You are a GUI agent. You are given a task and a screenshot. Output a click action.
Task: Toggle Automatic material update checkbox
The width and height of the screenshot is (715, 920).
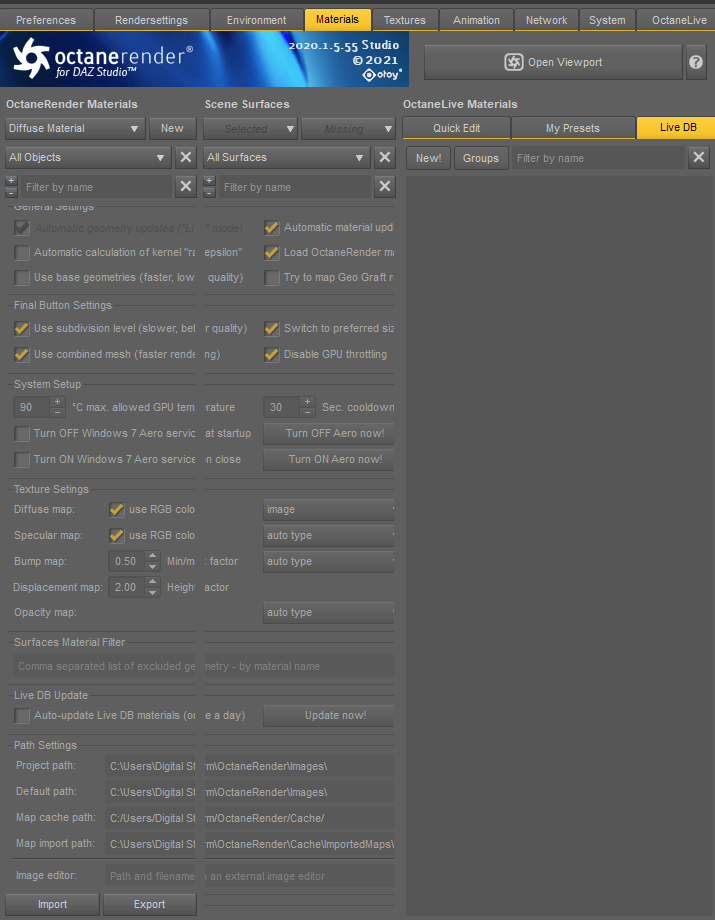pos(272,228)
